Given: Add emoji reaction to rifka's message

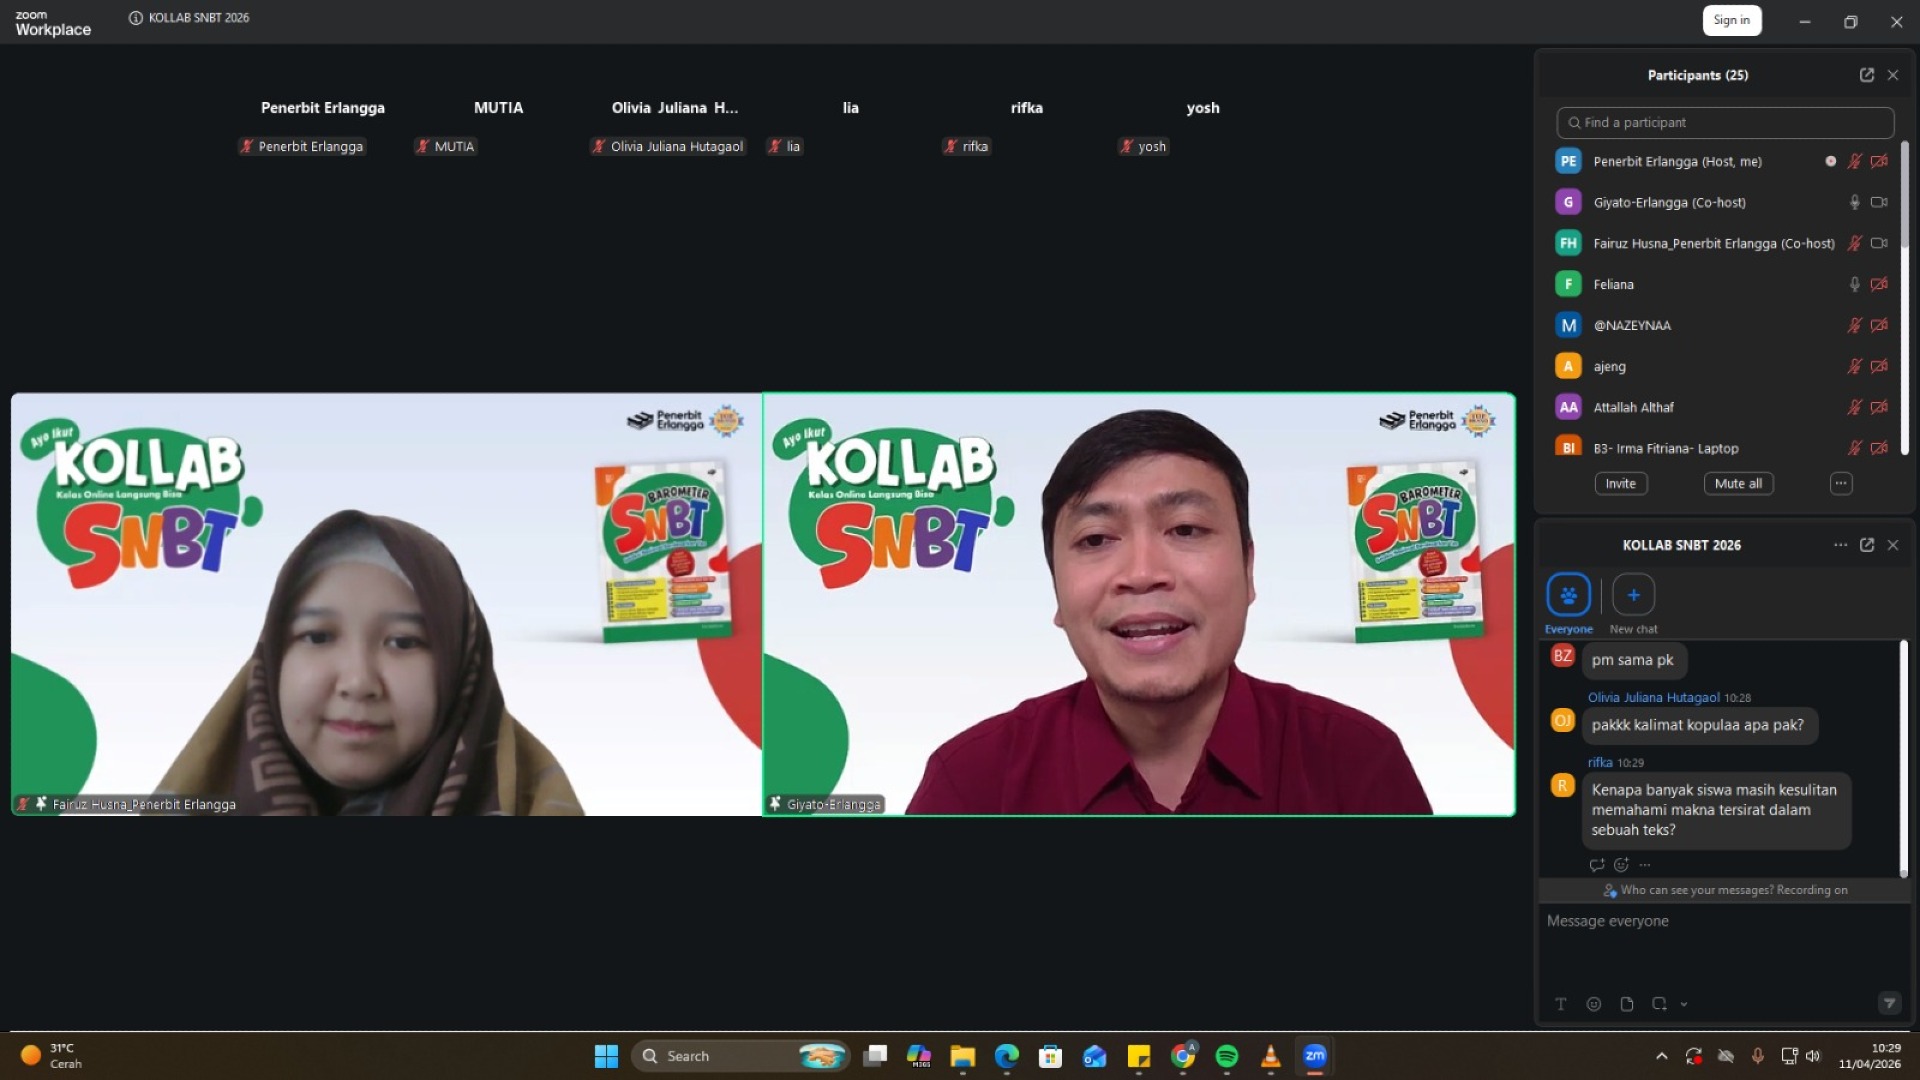Looking at the screenshot, I should click(1621, 865).
